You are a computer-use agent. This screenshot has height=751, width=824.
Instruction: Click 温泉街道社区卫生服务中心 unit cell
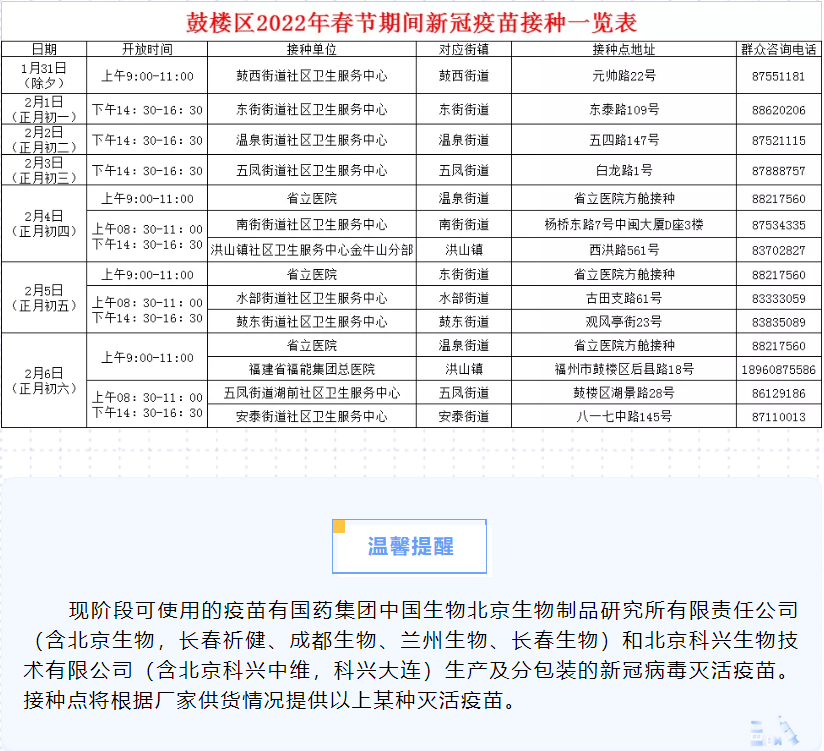(312, 140)
